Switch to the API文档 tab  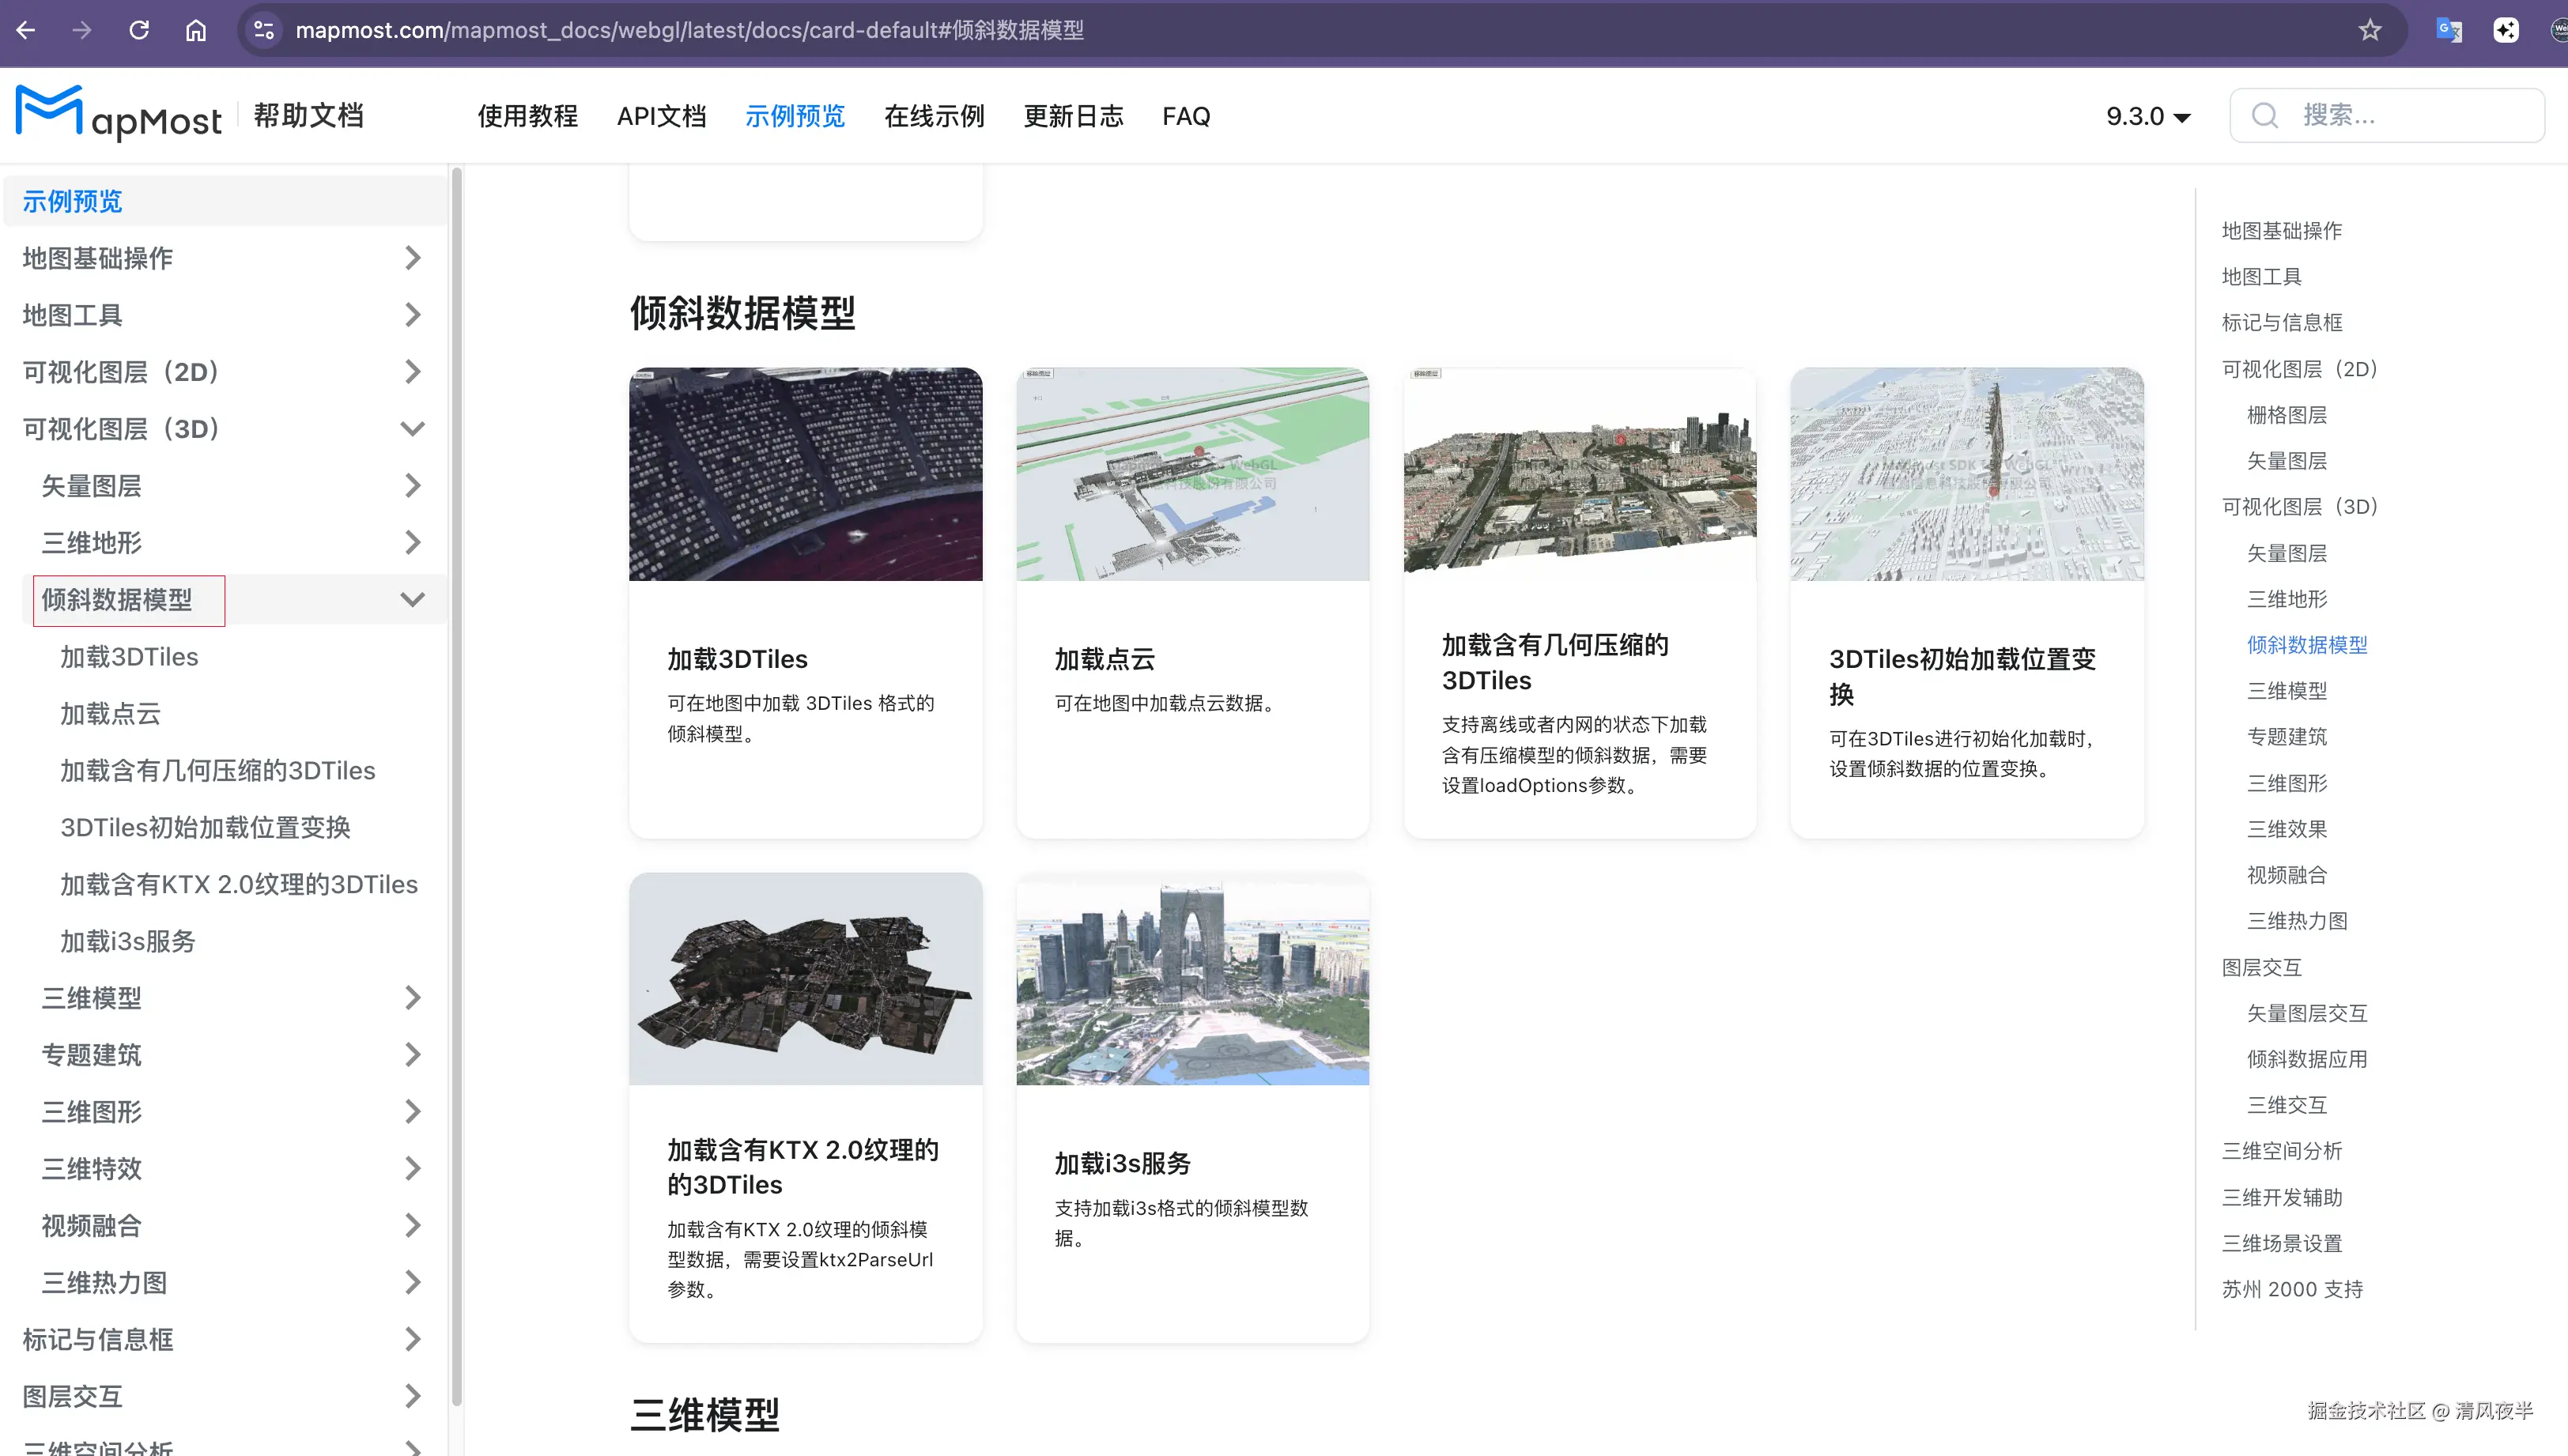coord(661,116)
